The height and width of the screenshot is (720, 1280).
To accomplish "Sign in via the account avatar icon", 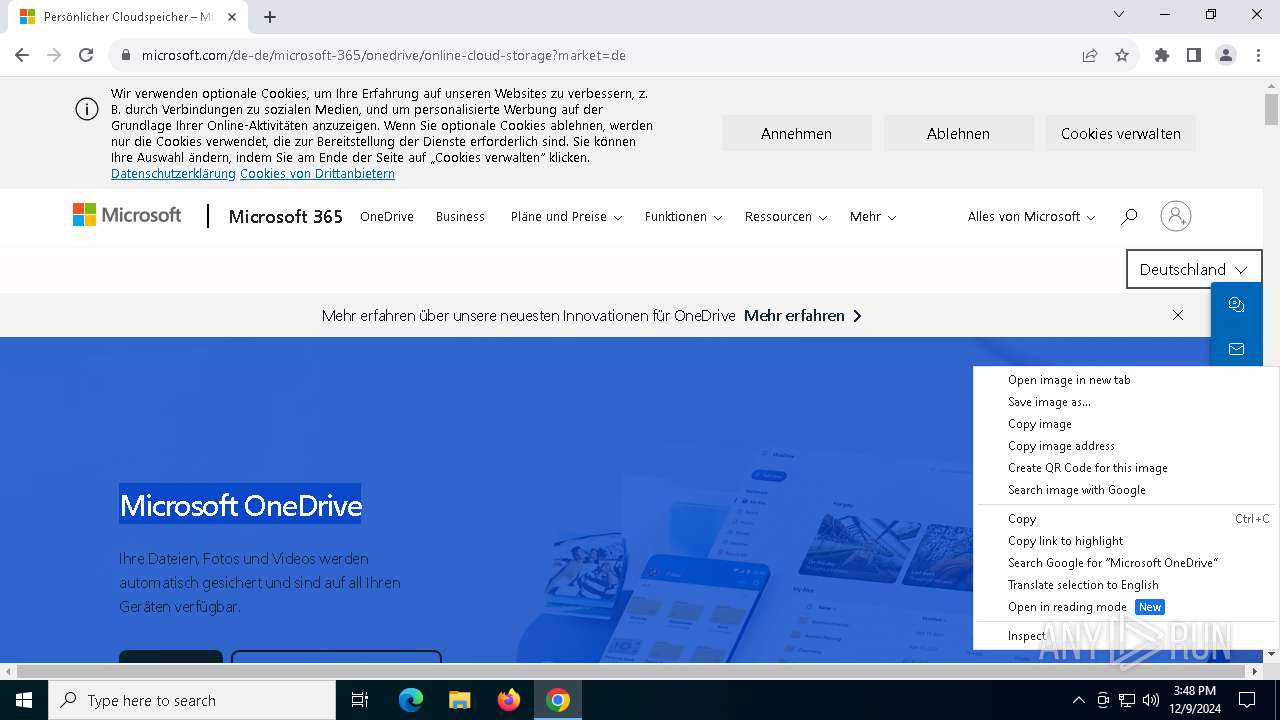I will [x=1176, y=216].
